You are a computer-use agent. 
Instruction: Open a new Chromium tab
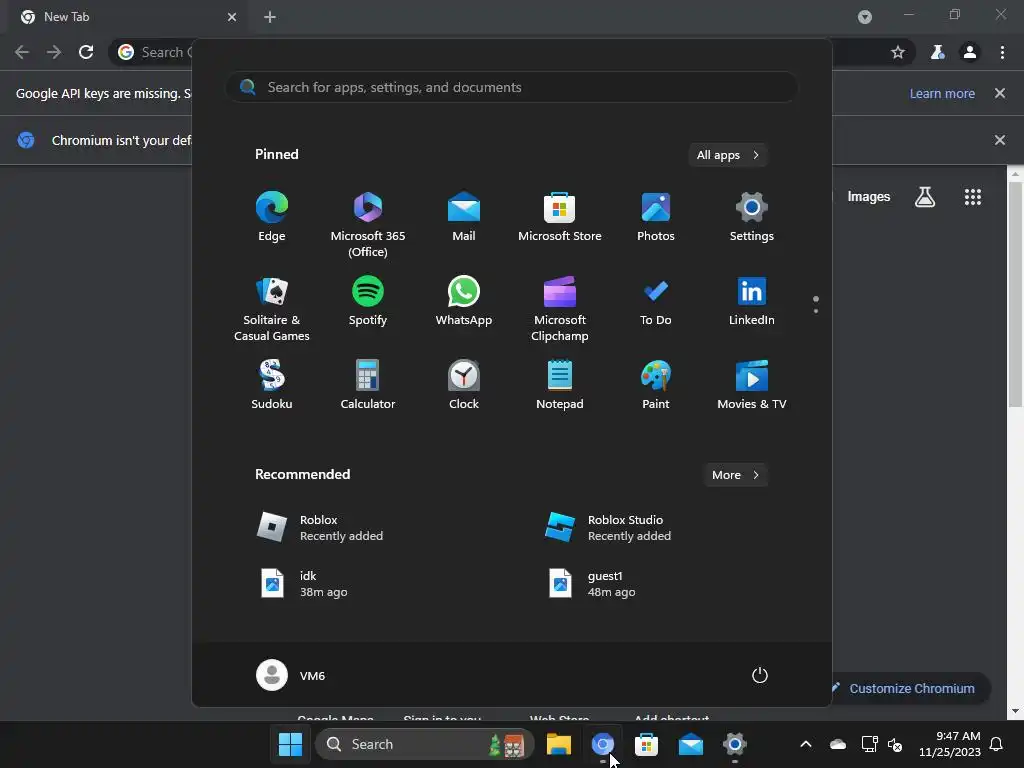(x=270, y=17)
